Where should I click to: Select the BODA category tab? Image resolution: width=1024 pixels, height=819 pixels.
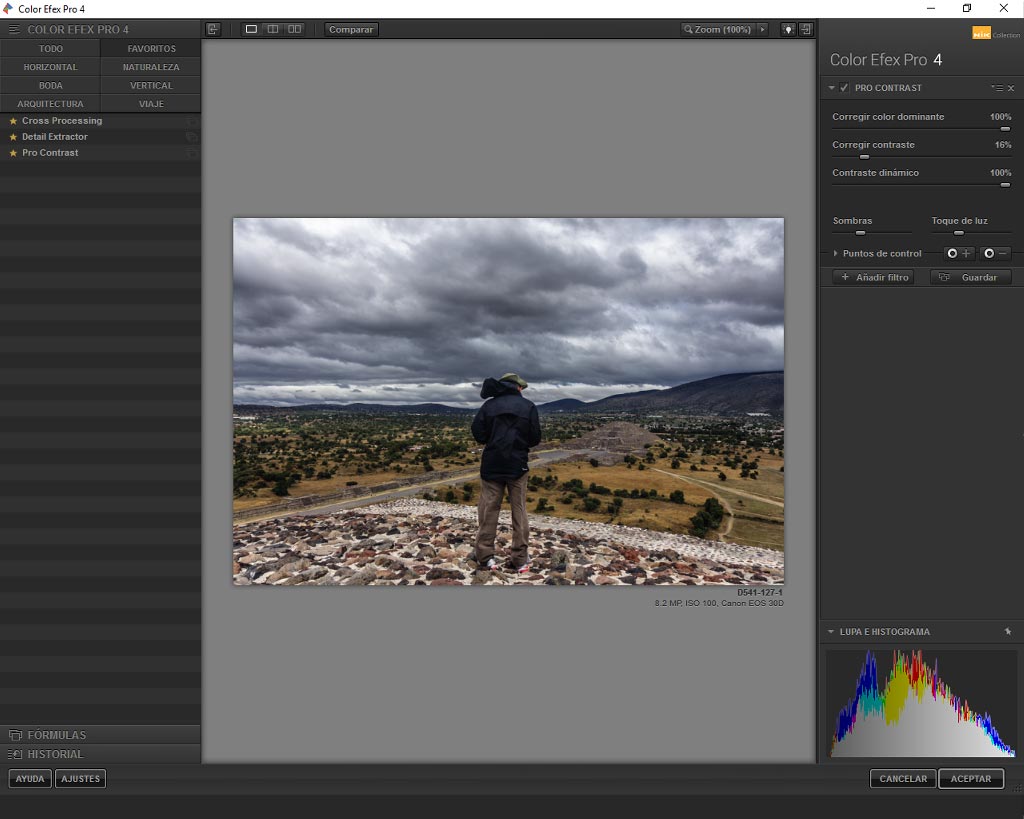coord(50,86)
